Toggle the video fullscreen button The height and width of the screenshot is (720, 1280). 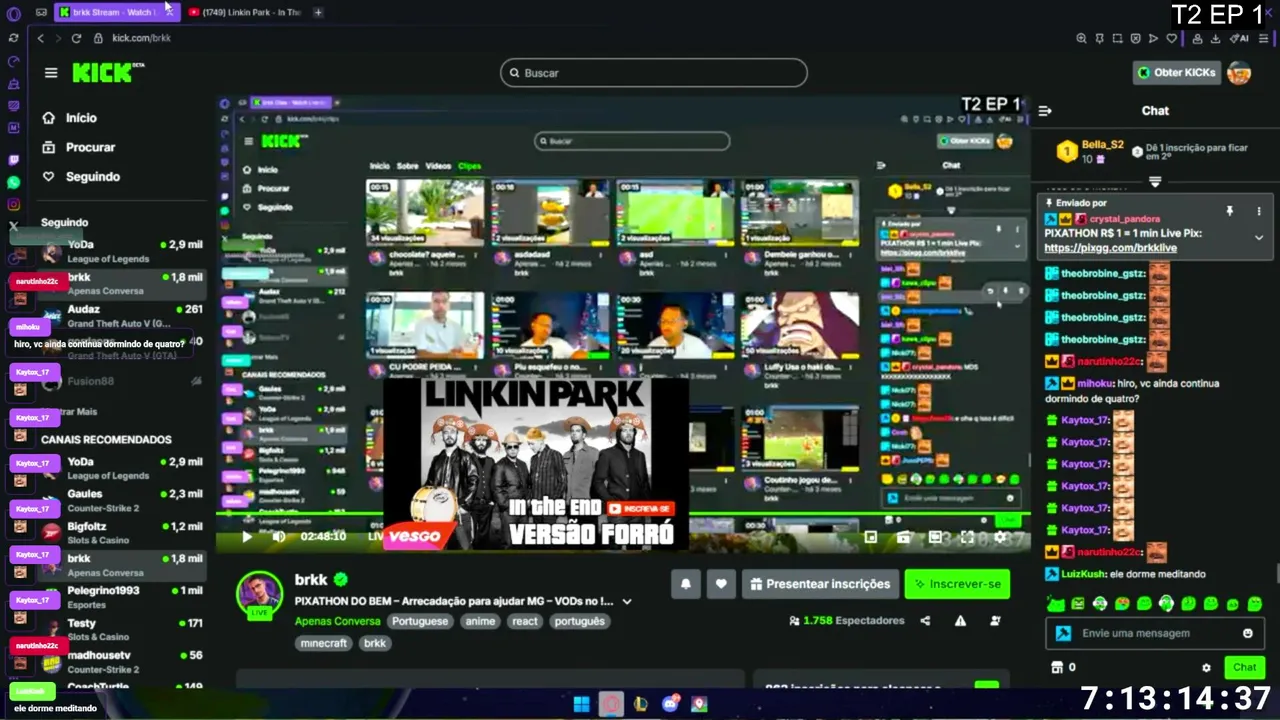(x=968, y=537)
